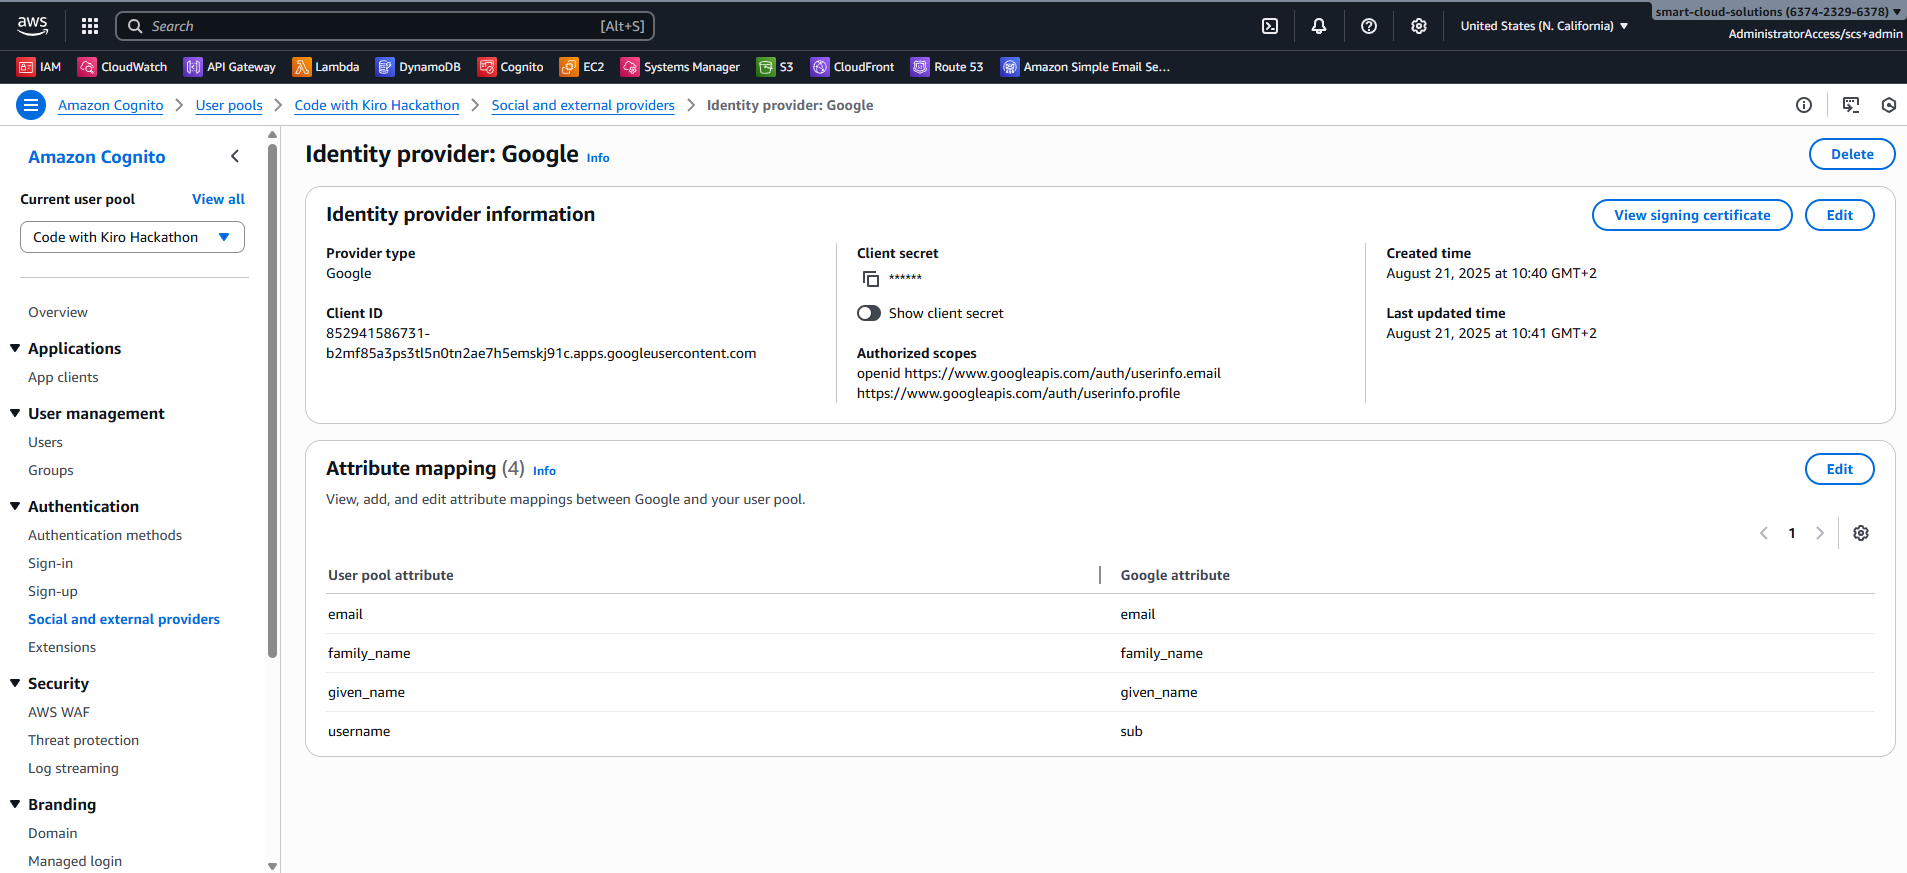Open Cognito service shortcut
The width and height of the screenshot is (1907, 873).
tap(511, 67)
